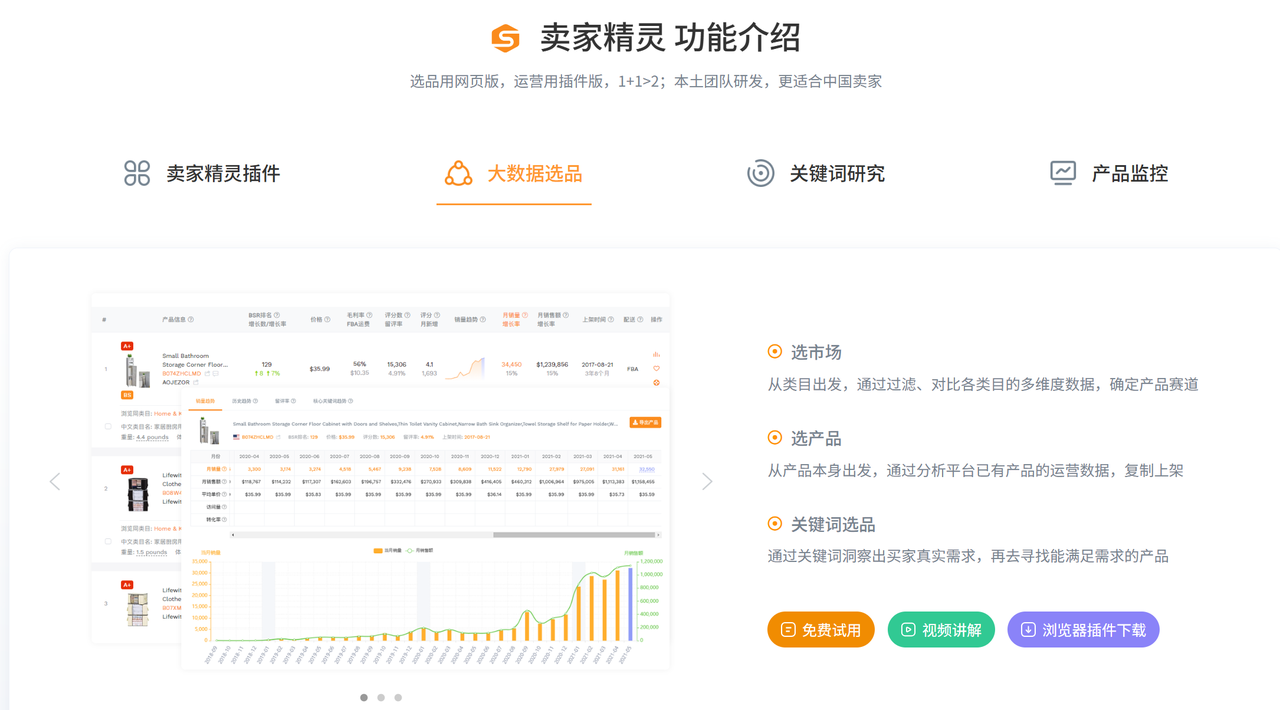Screen dimensions: 1280x710
Task: Advance carousel with right chevron arrow
Action: [707, 482]
